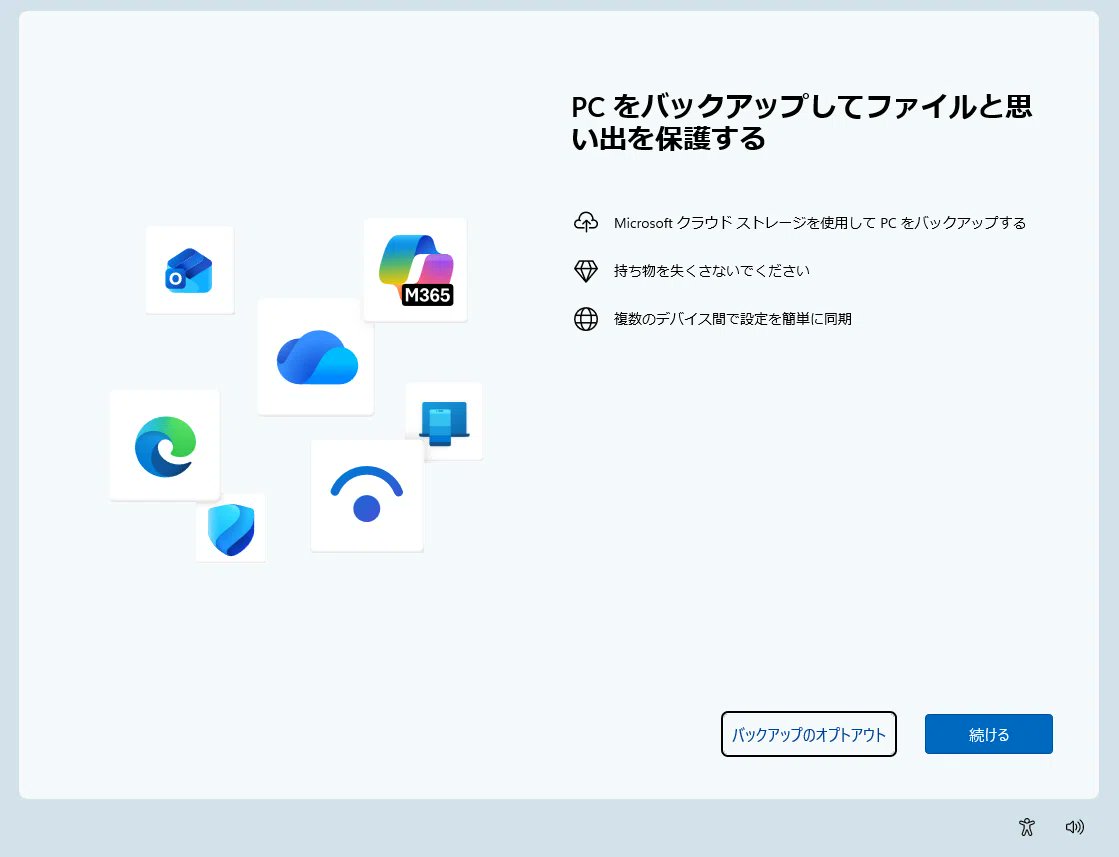Click the Phone Link device icon tile
Screen dimensions: 1119x857
(x=444, y=421)
